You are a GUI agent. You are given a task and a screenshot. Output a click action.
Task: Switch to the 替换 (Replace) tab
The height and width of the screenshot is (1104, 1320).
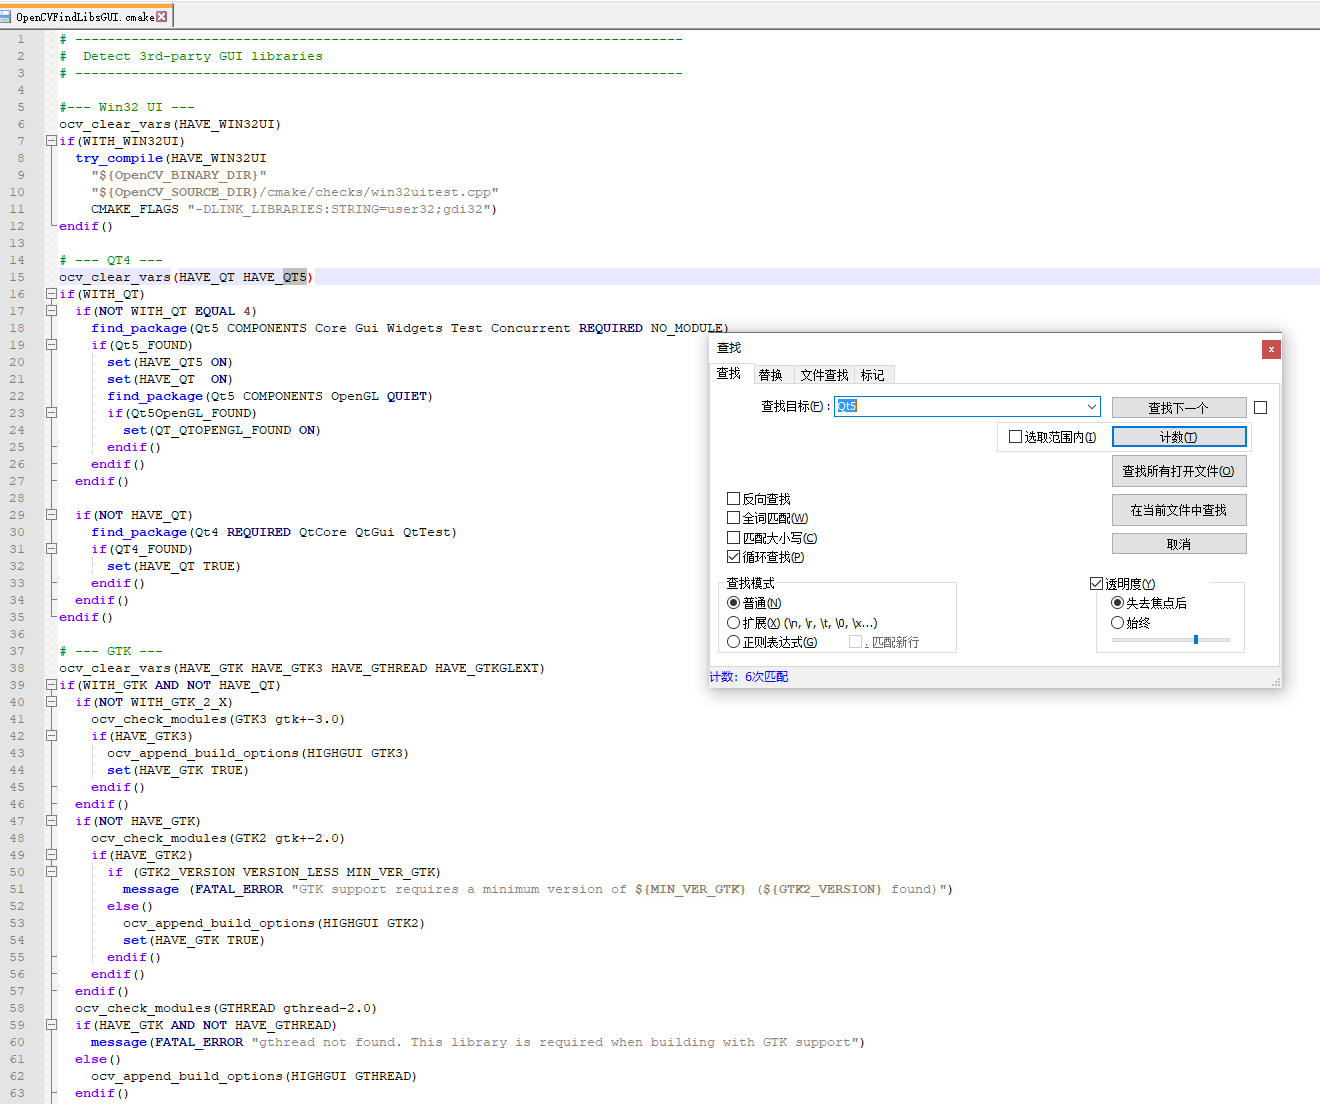click(x=771, y=374)
